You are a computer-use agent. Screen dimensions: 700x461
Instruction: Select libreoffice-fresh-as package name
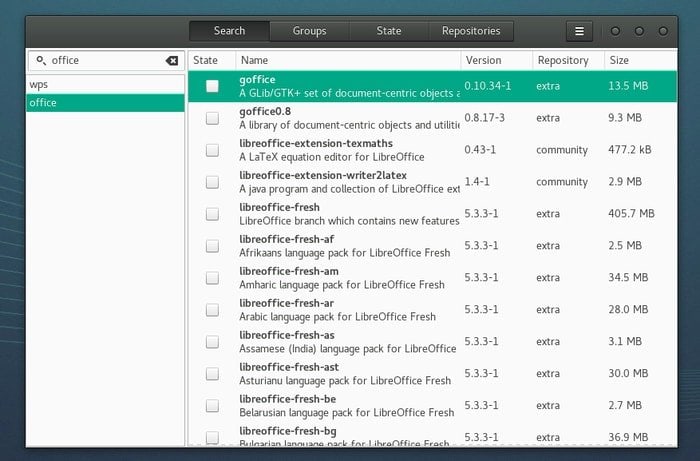click(287, 335)
